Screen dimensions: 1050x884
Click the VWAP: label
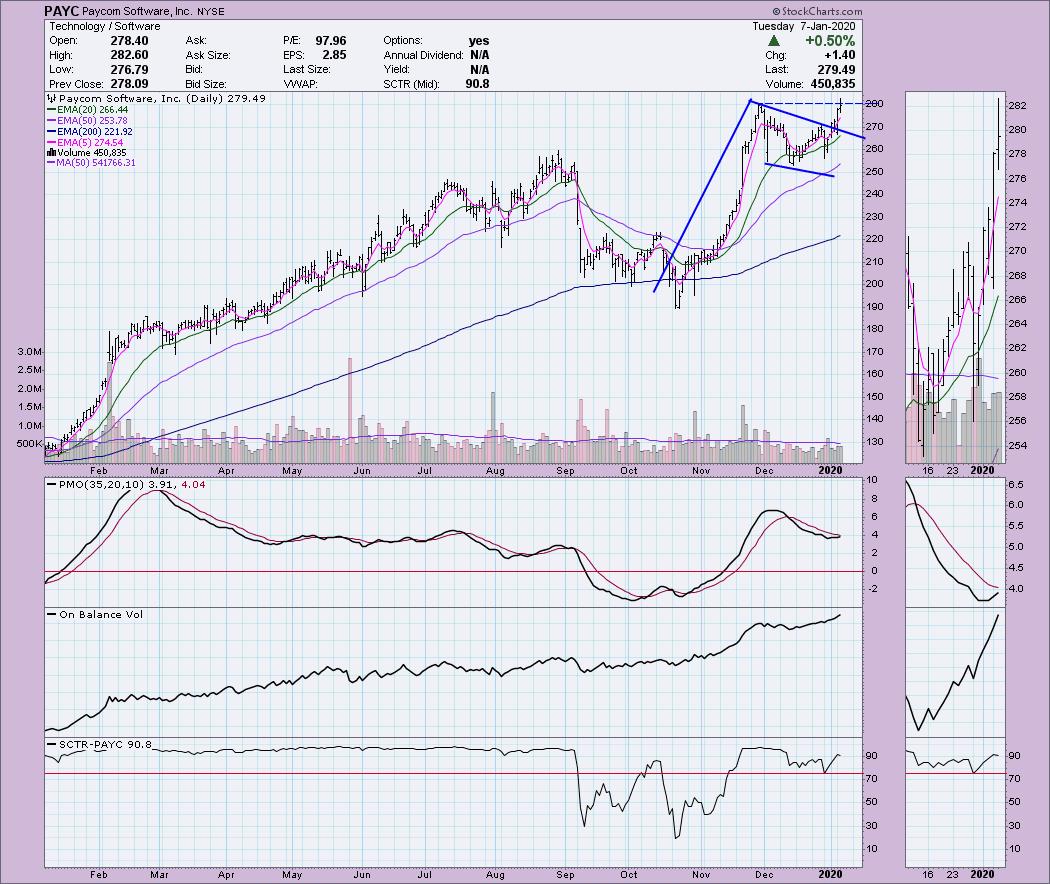(x=300, y=84)
